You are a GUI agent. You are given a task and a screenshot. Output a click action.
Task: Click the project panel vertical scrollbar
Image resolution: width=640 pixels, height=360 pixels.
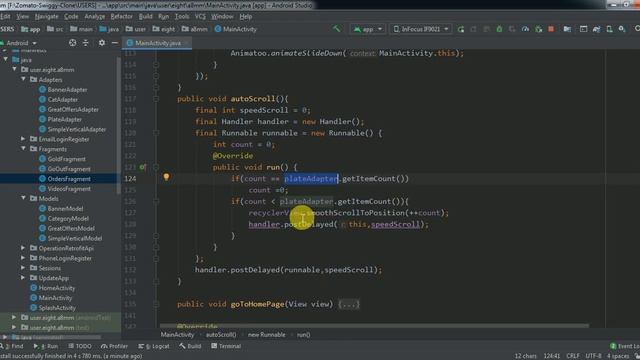point(118,124)
